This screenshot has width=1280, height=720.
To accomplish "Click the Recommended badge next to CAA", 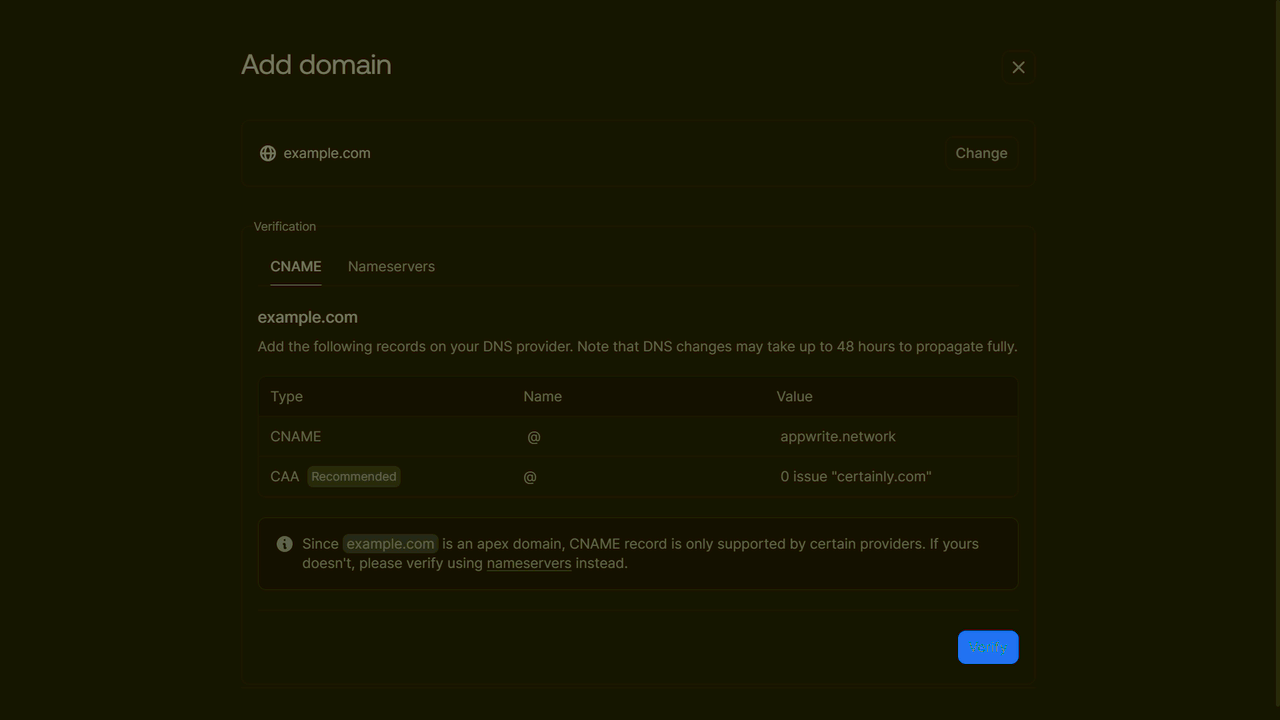I will (354, 476).
